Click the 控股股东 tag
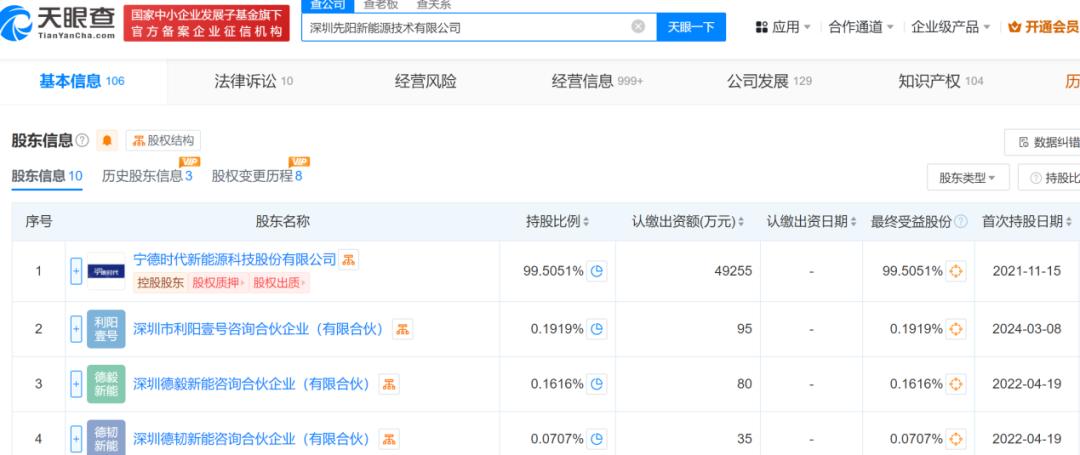The height and width of the screenshot is (455, 1080). pos(160,282)
